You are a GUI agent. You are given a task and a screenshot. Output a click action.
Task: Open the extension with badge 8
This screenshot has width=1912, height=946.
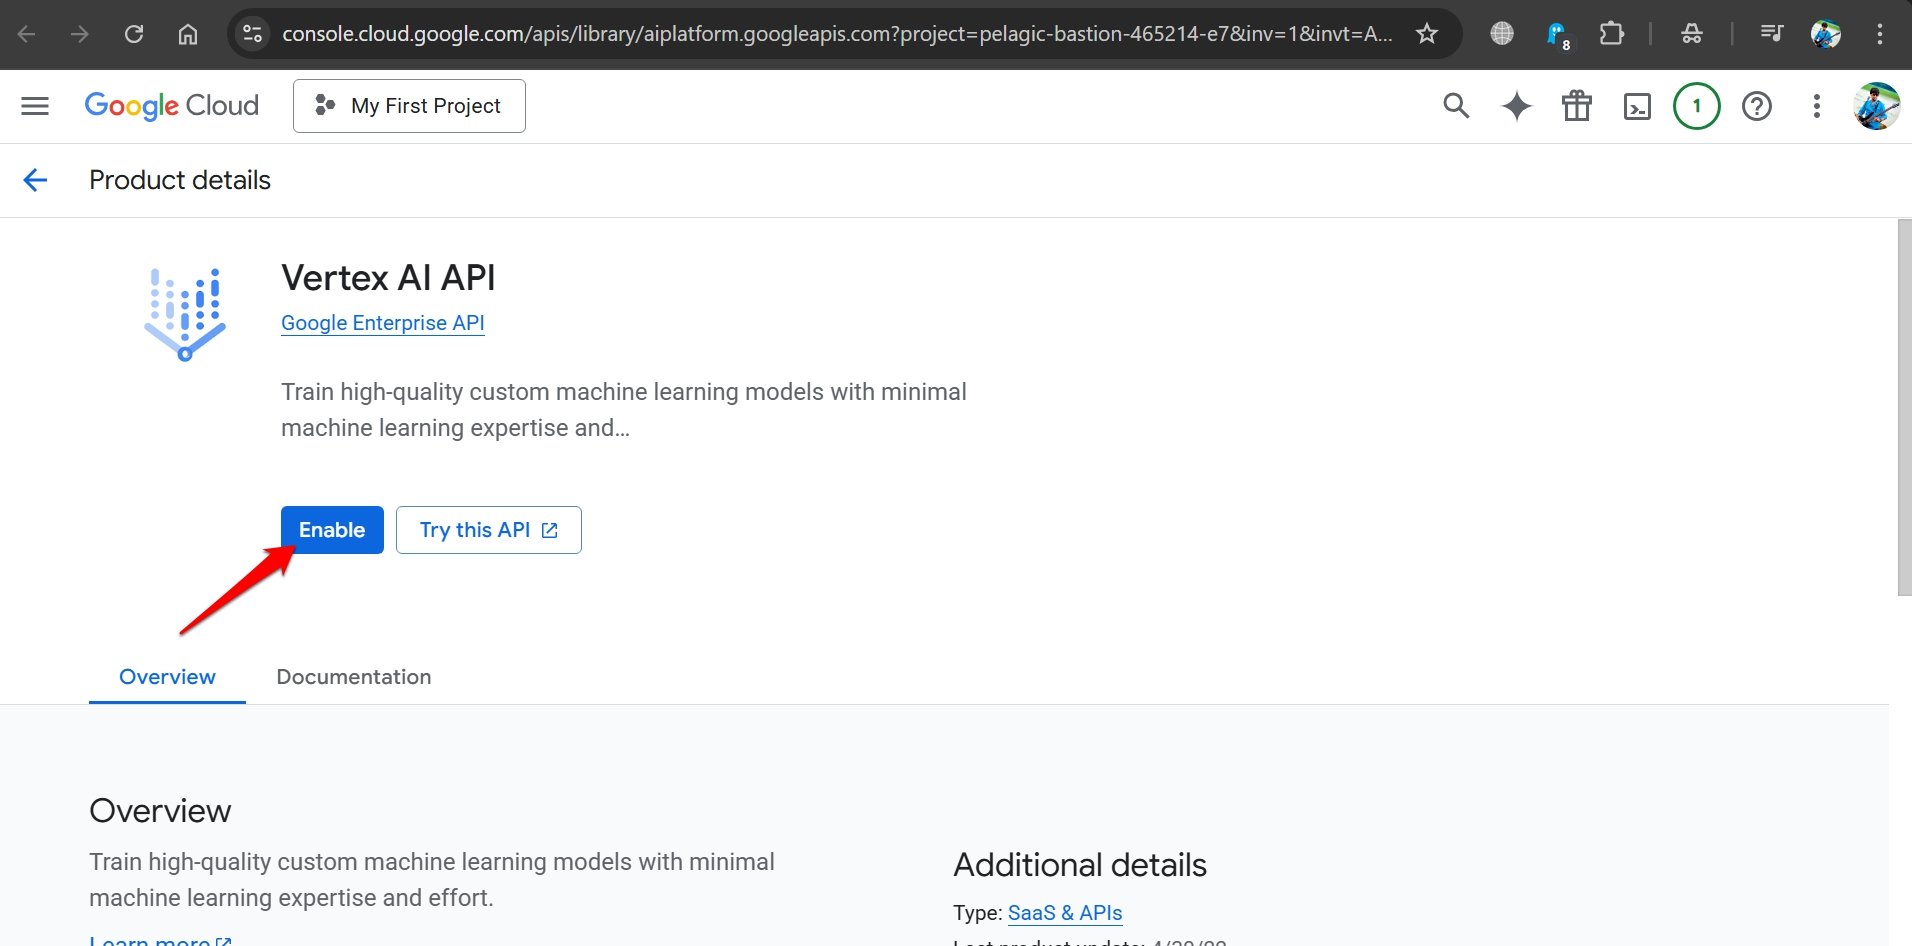[x=1557, y=36]
